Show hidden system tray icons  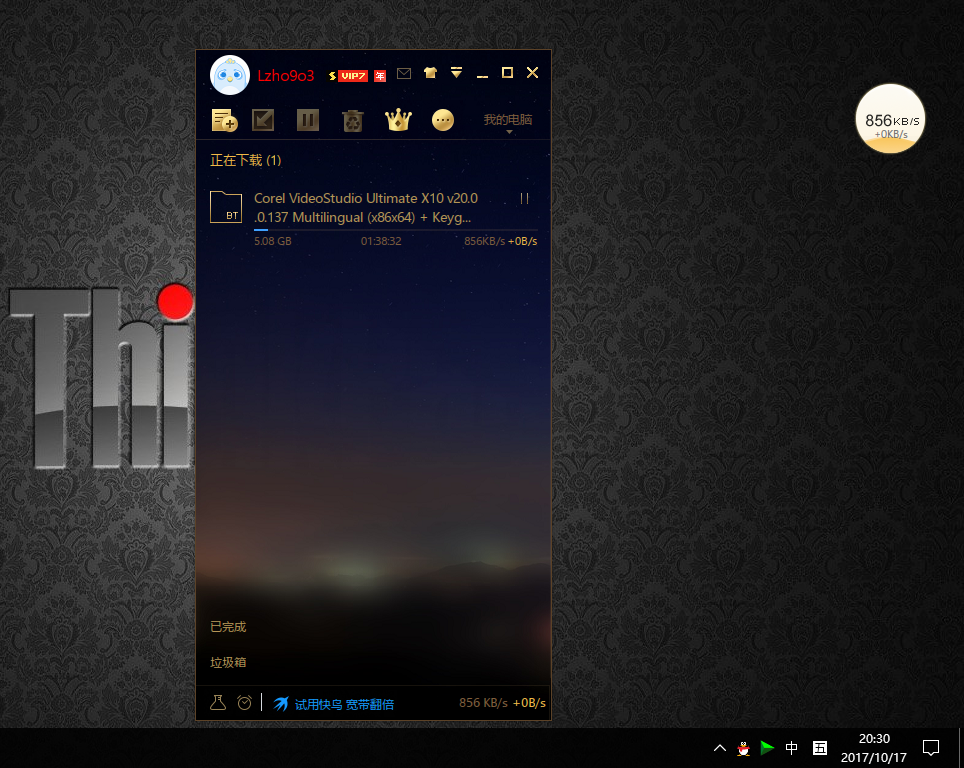[x=719, y=748]
